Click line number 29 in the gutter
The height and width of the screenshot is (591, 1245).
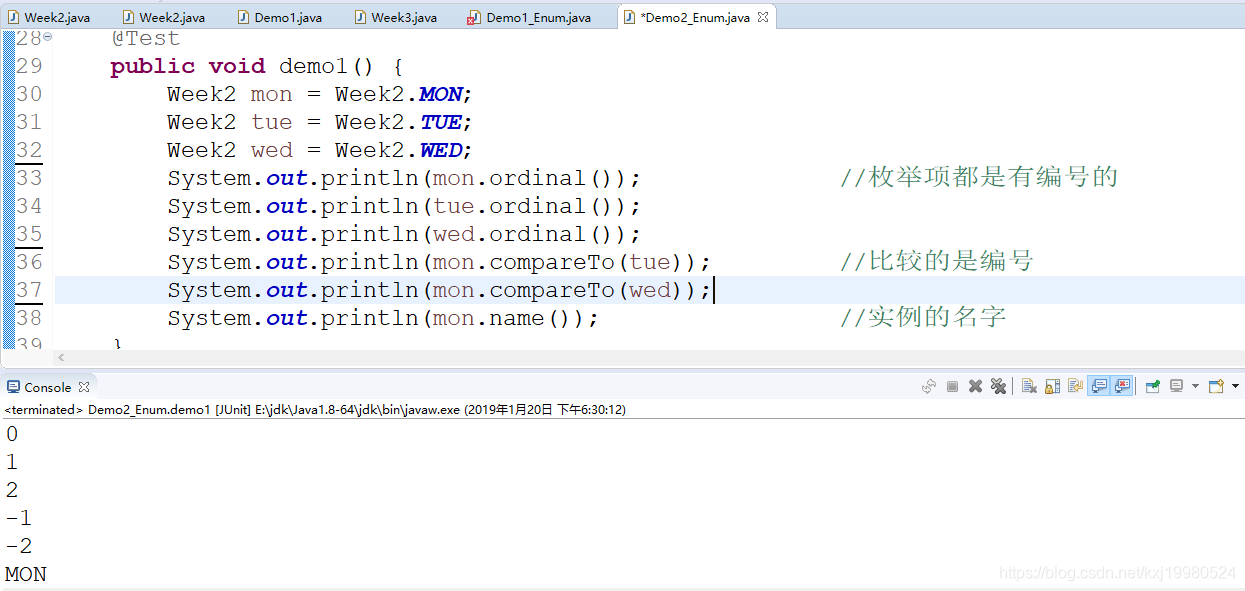pyautogui.click(x=30, y=66)
